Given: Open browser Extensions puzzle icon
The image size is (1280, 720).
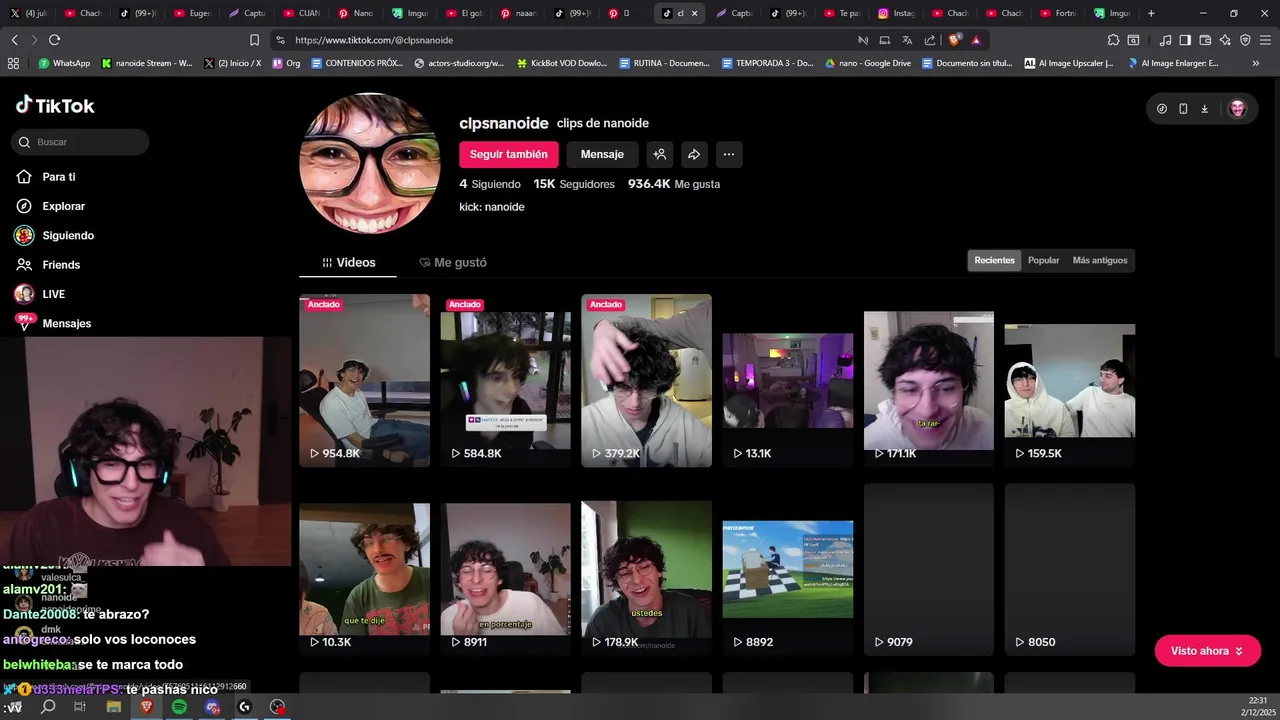Looking at the screenshot, I should [1113, 40].
